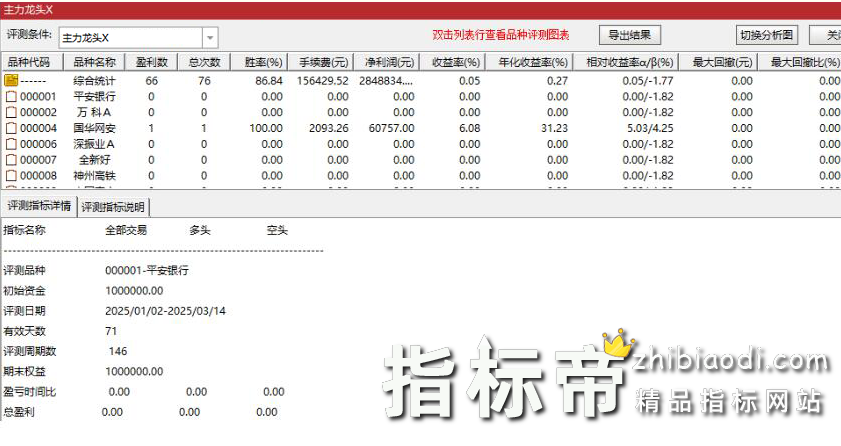Open the 评测条件 dropdown arrow
The image size is (841, 446).
210,38
